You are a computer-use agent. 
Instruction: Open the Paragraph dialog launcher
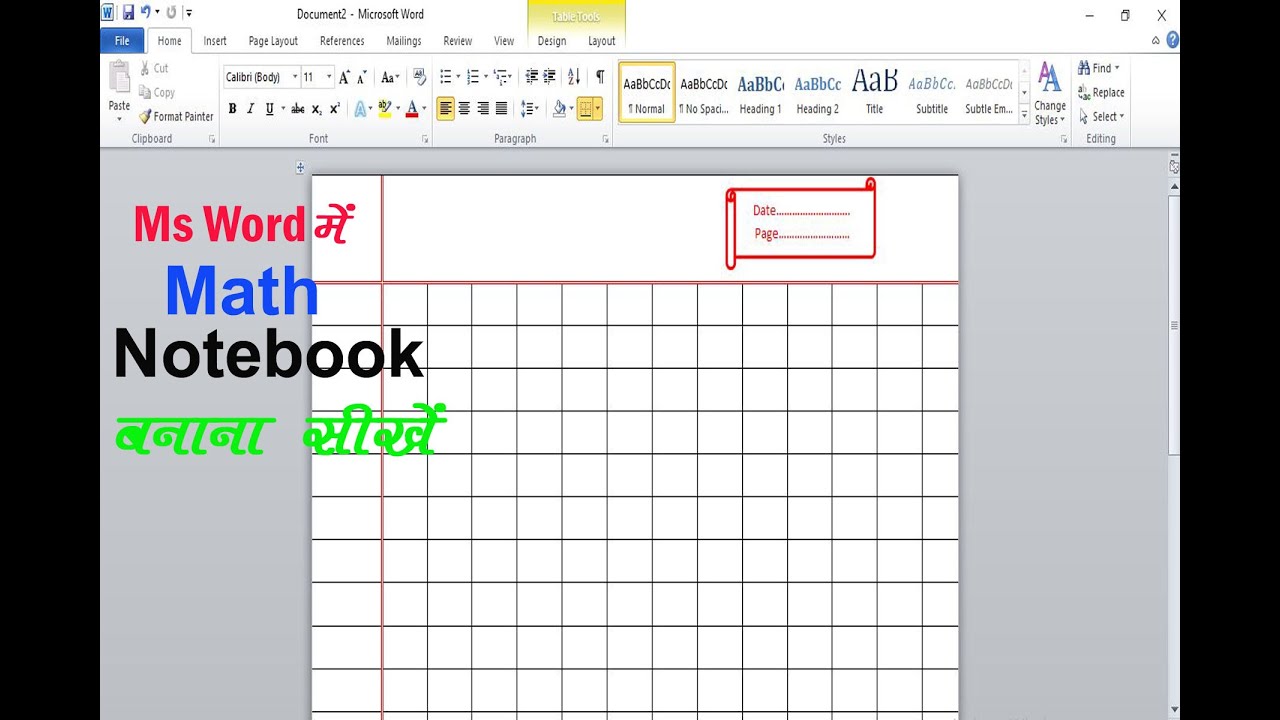(x=605, y=140)
